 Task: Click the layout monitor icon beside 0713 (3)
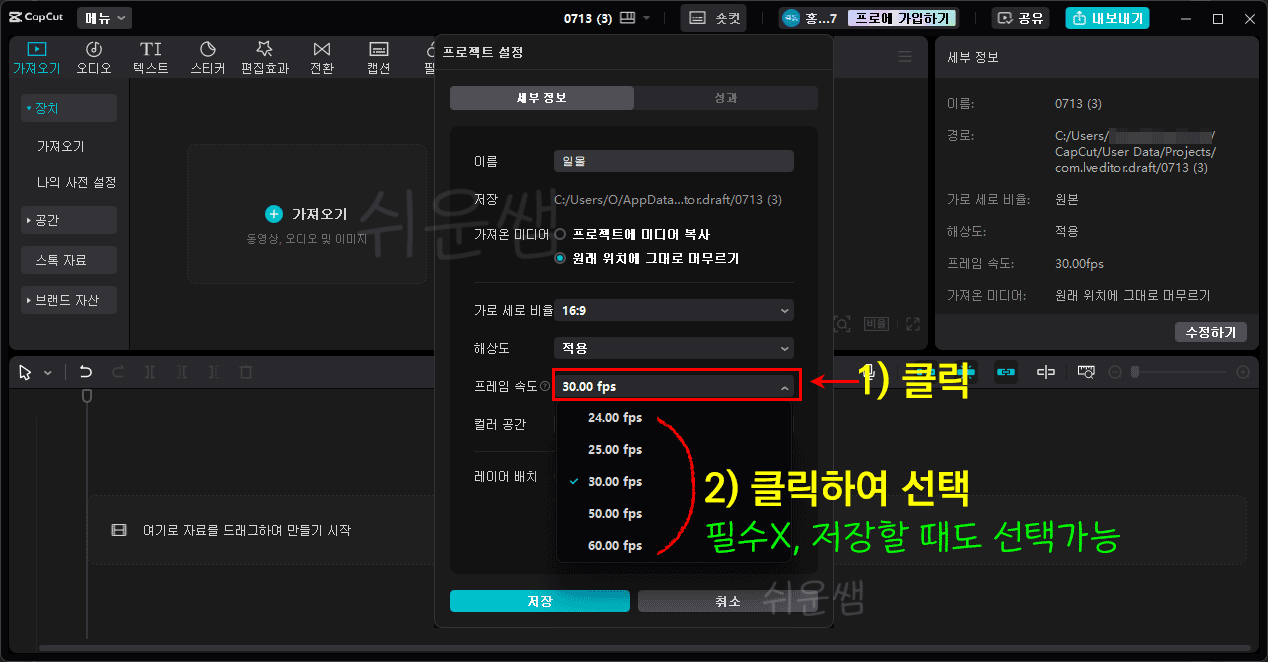point(628,18)
